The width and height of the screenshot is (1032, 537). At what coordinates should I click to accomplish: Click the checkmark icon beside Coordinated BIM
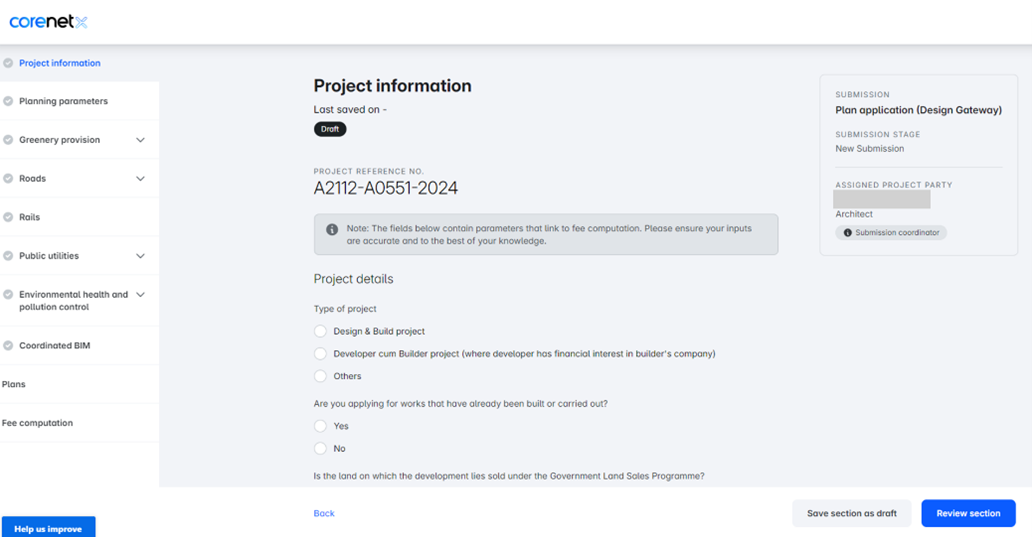[x=9, y=346]
